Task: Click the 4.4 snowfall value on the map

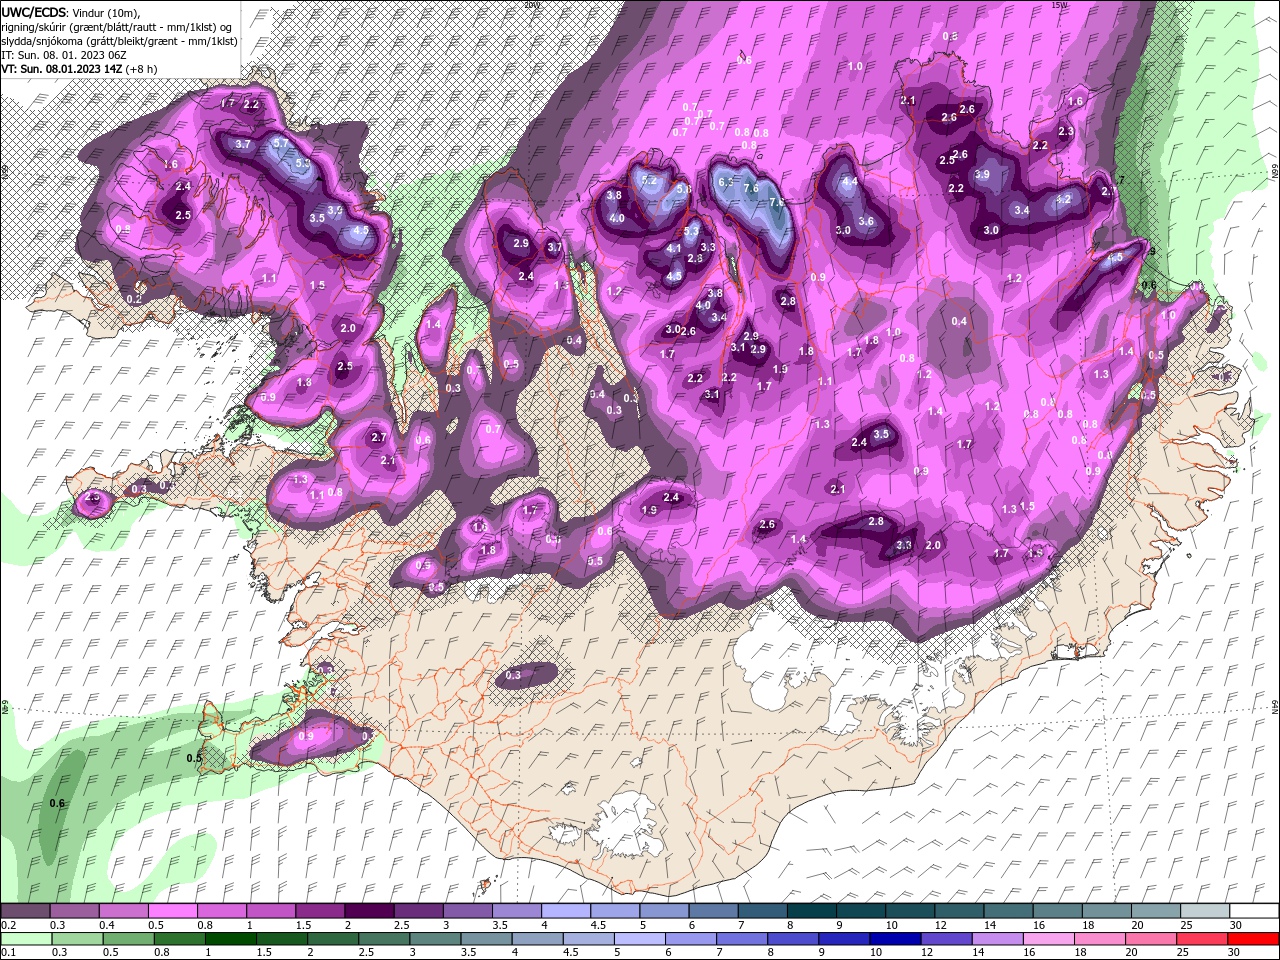Action: tap(850, 182)
